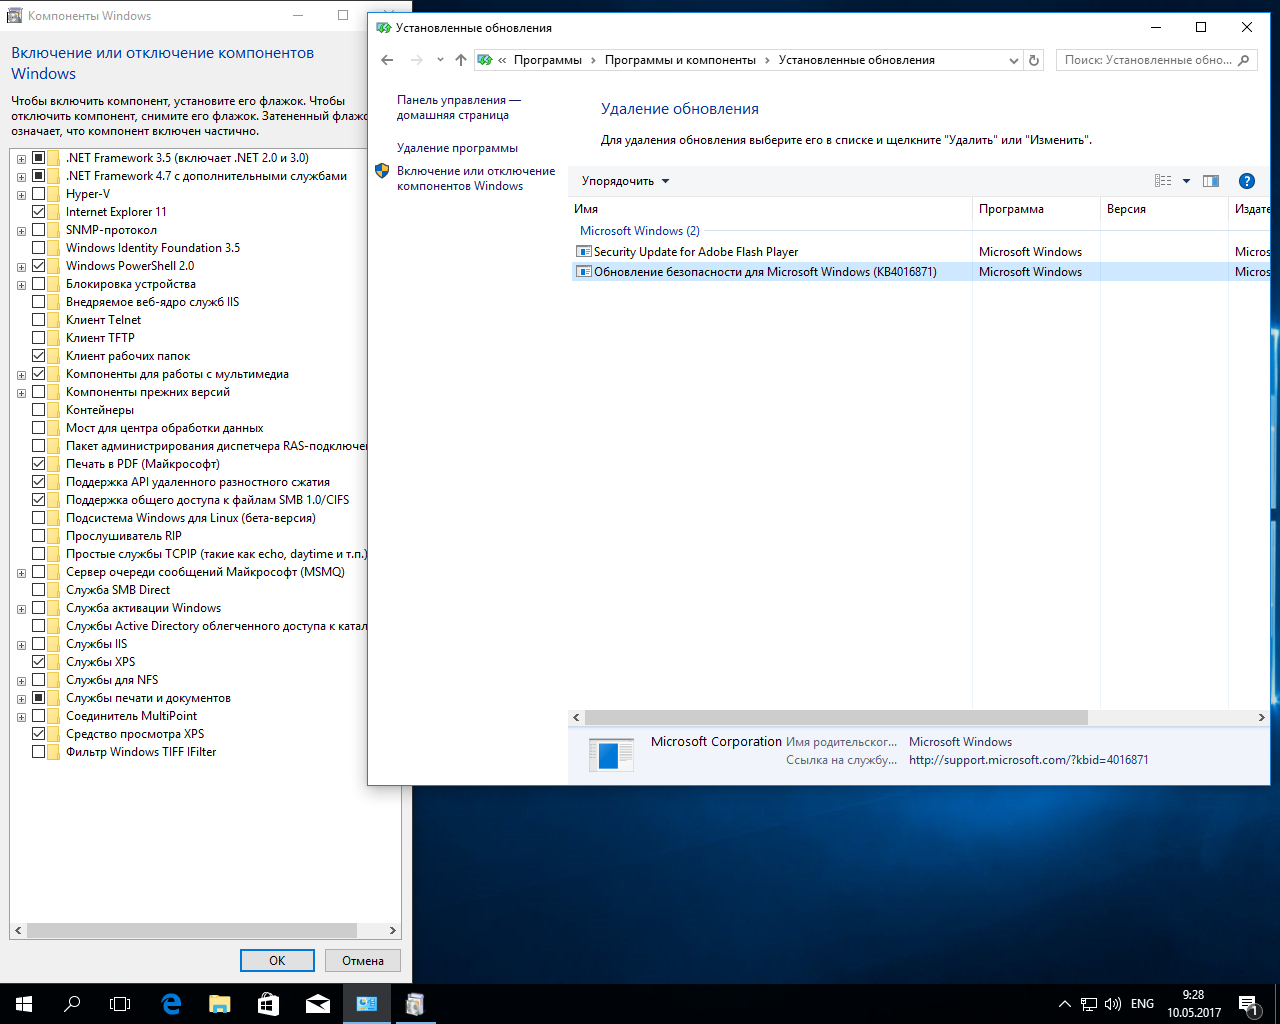Open Включение или отключение компонентов Windows link

(x=476, y=178)
